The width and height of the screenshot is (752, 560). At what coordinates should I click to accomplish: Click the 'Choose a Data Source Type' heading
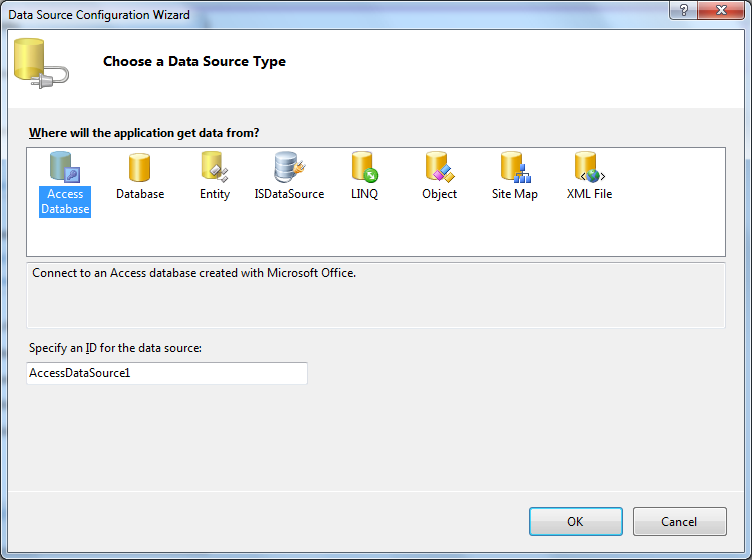click(194, 62)
